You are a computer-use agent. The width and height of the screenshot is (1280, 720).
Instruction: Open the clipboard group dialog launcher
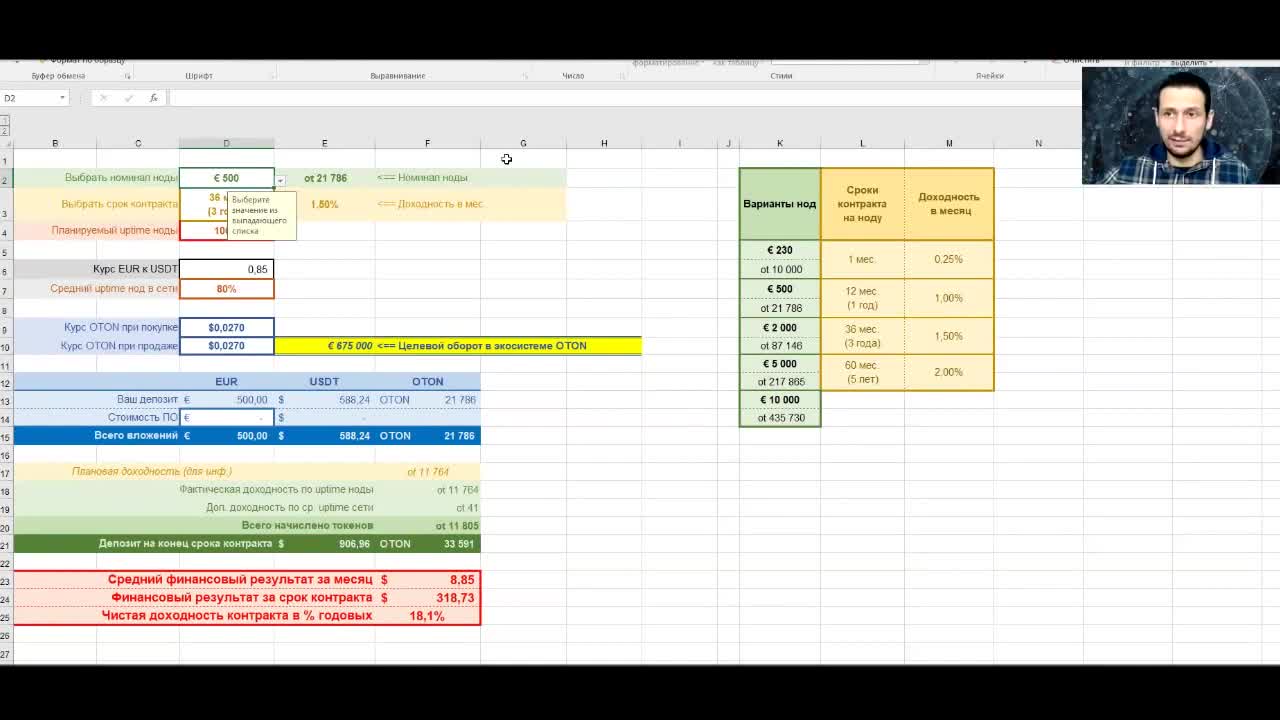click(x=127, y=76)
